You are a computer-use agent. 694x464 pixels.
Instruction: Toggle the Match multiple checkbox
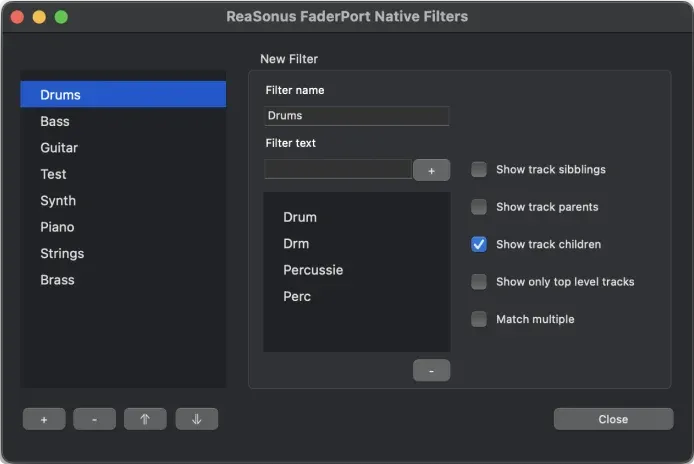(x=479, y=319)
